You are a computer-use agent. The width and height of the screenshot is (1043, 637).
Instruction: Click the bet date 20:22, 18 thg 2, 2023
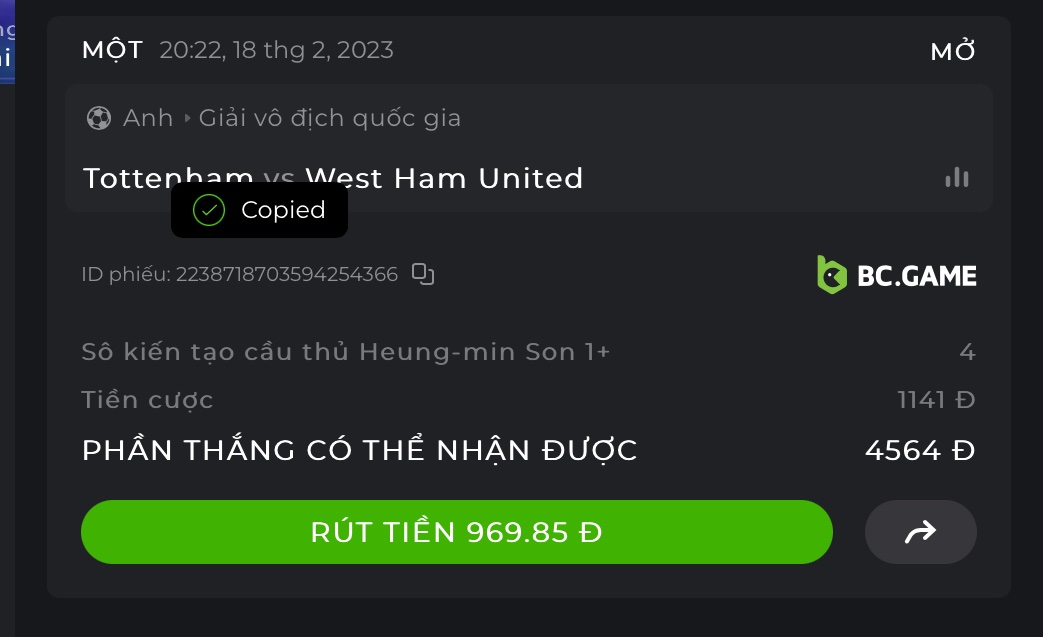[276, 50]
